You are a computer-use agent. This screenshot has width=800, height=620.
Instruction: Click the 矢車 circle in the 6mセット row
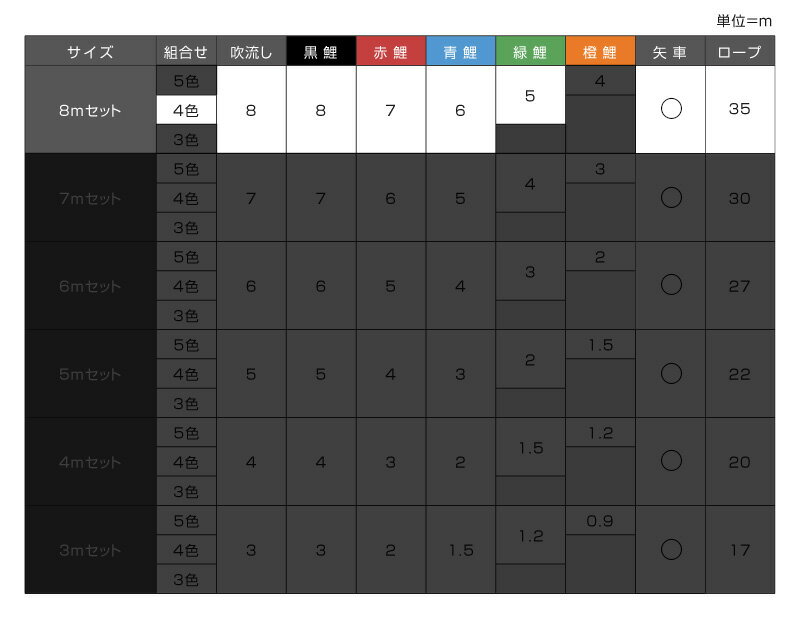(x=671, y=286)
